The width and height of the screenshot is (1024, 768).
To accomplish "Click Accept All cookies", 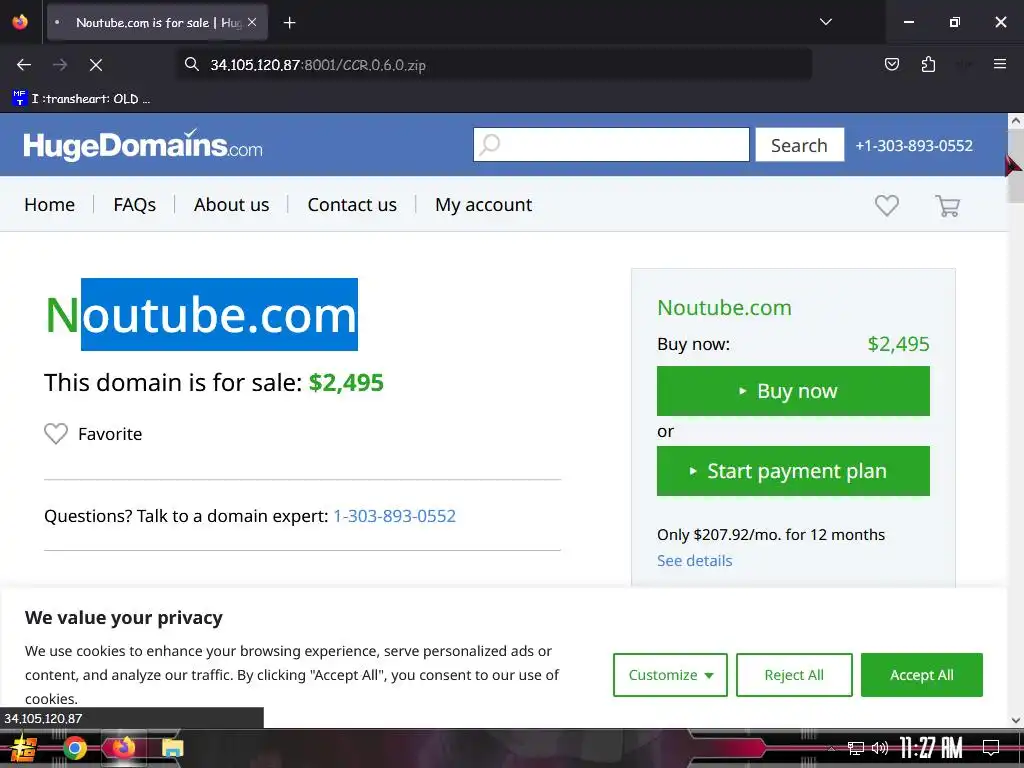I will point(921,675).
